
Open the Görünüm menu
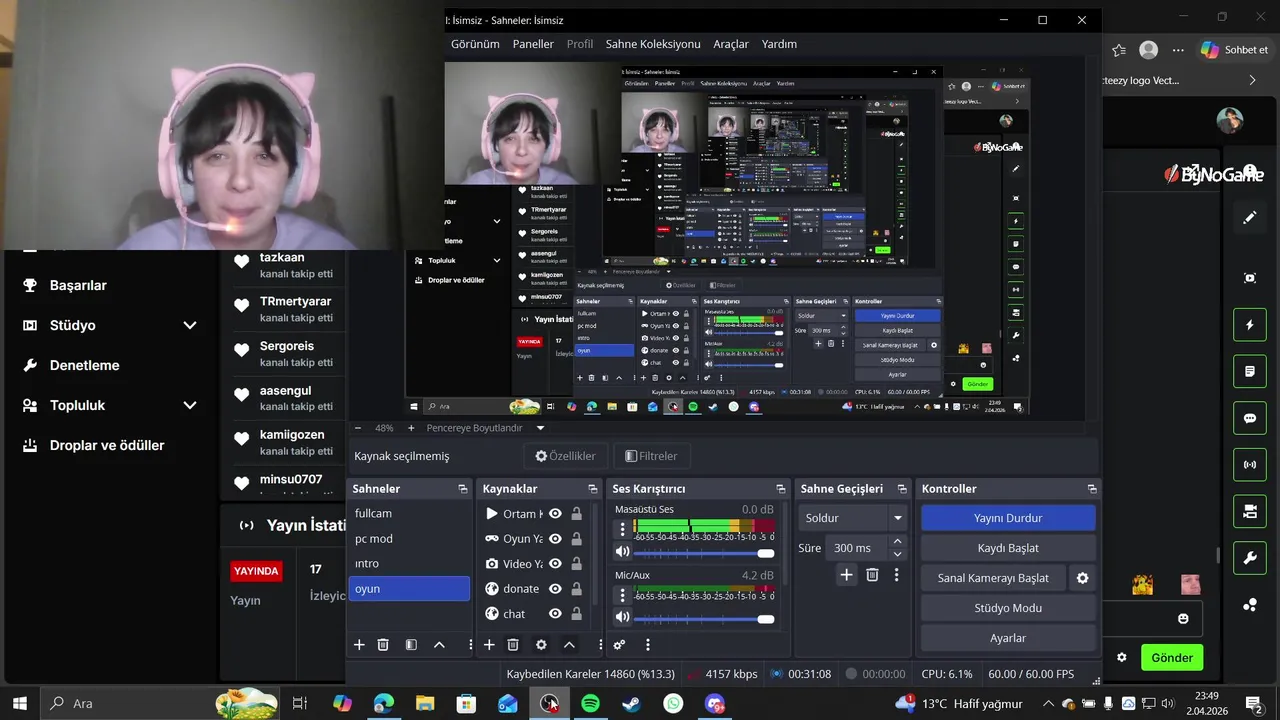475,44
